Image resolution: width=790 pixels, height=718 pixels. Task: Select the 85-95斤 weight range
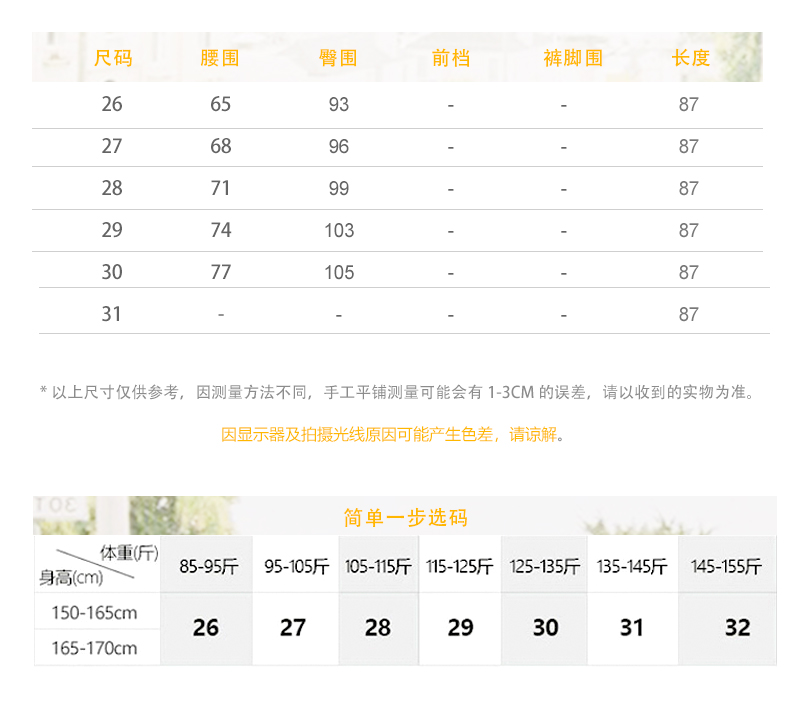[209, 566]
